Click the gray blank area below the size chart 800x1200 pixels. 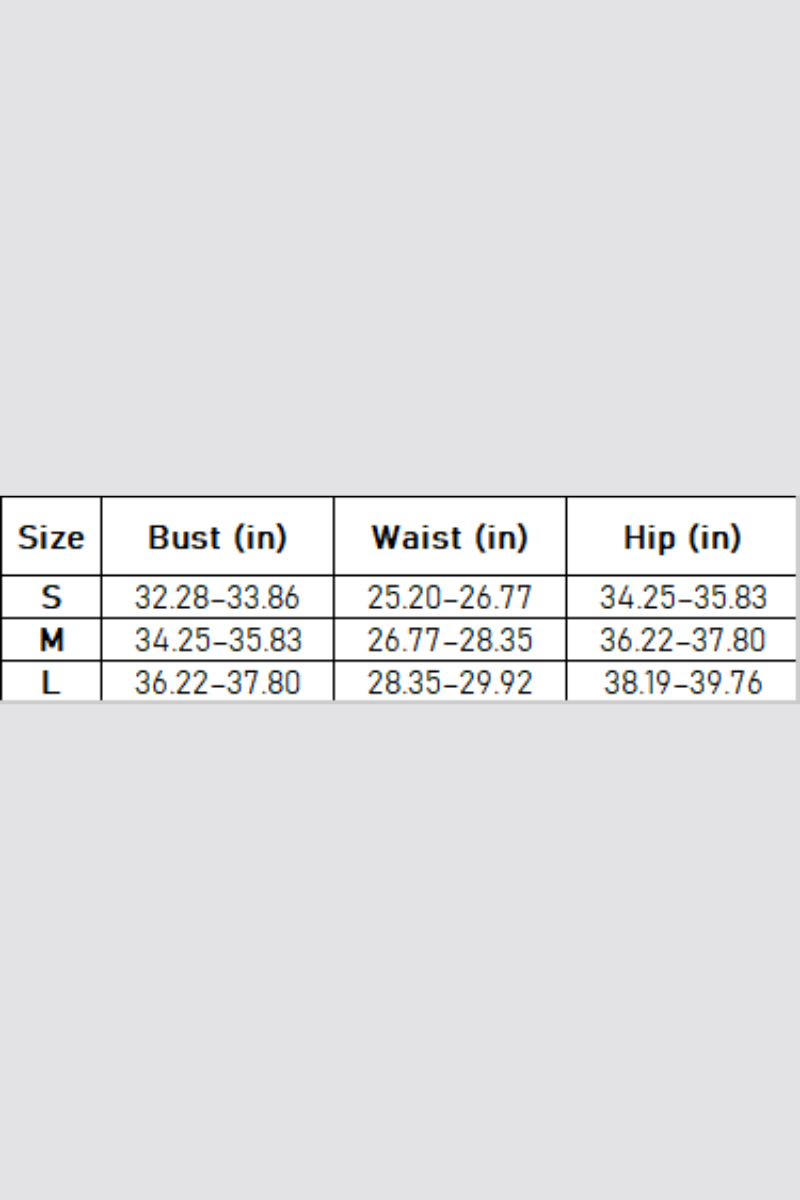[x=400, y=950]
